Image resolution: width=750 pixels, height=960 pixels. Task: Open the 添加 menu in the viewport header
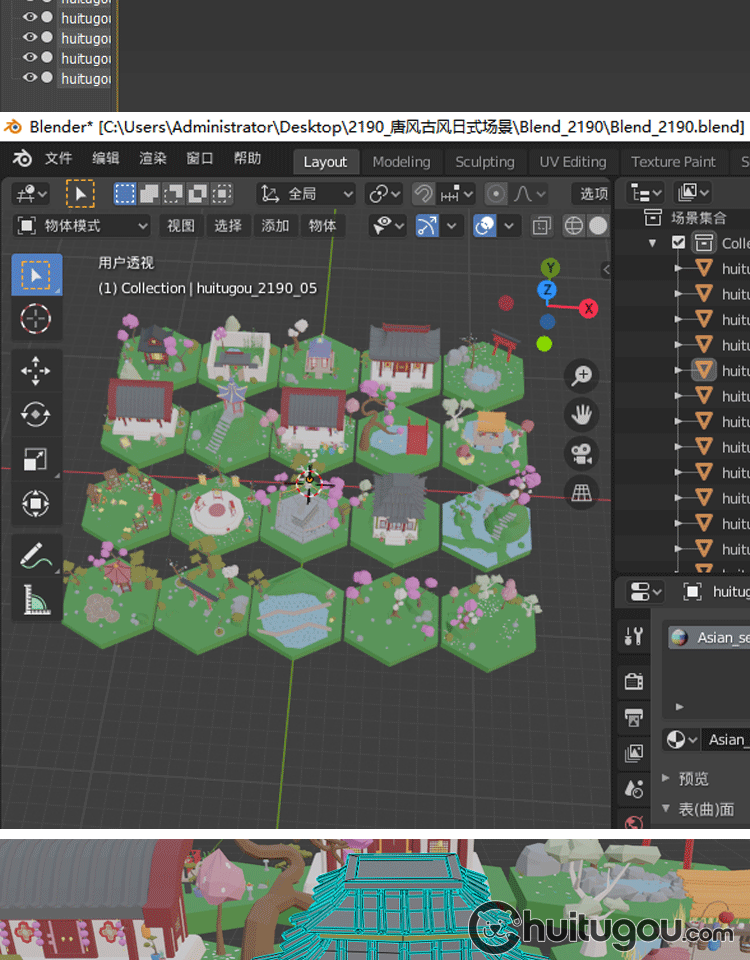coord(275,226)
